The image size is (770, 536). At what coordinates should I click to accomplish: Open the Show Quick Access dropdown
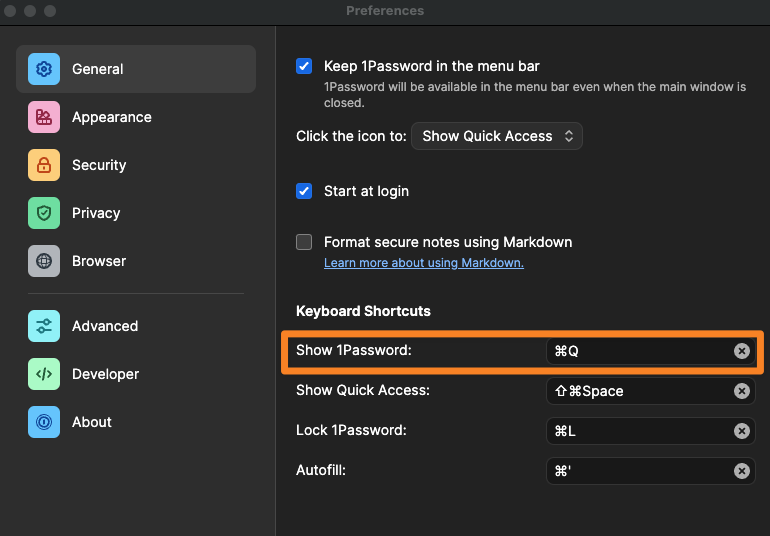point(497,136)
